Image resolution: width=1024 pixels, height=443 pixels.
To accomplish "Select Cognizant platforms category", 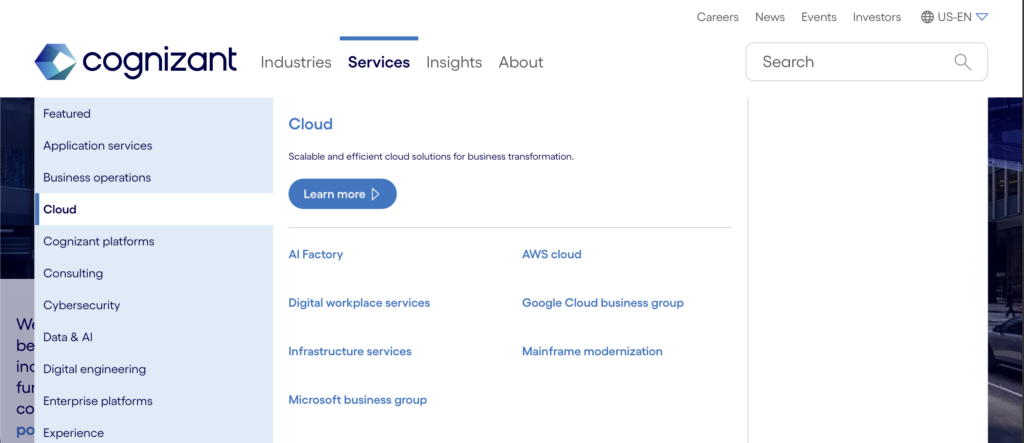I will pos(153,241).
